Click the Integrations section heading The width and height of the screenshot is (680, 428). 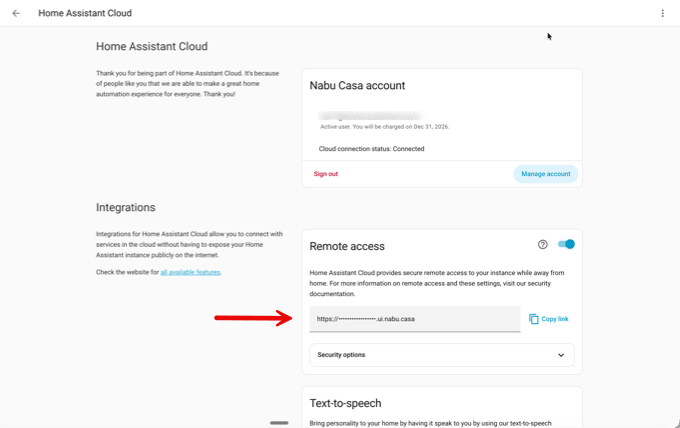click(x=125, y=207)
